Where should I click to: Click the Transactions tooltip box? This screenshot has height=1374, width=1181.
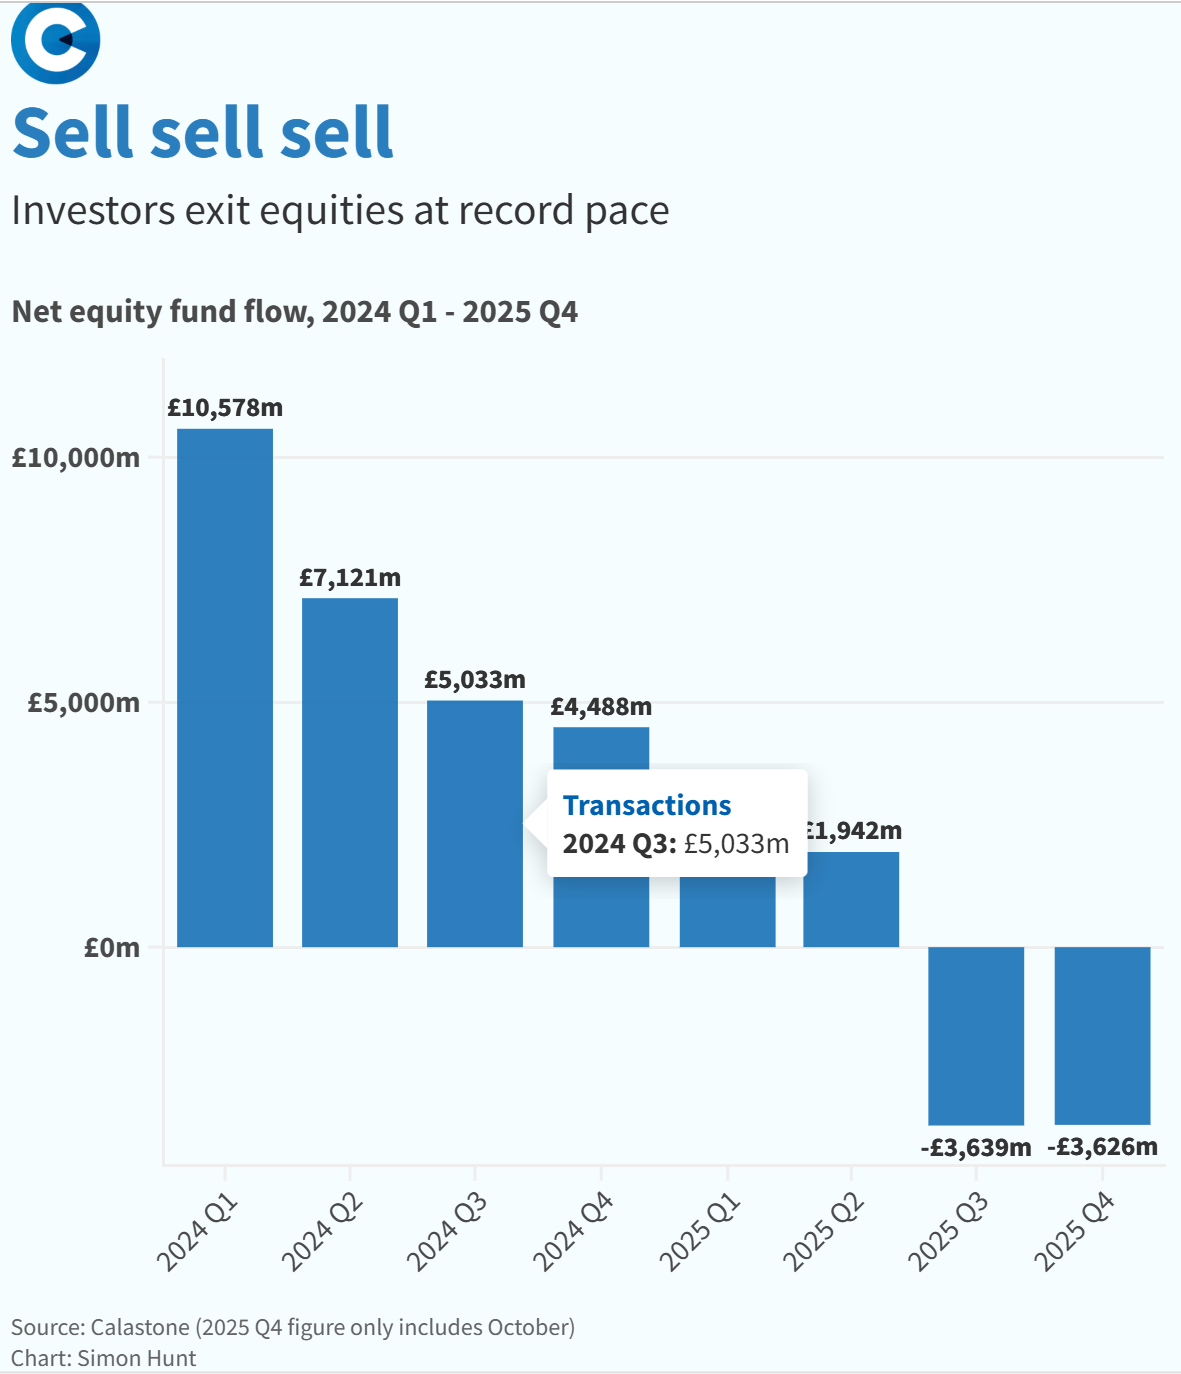[677, 823]
